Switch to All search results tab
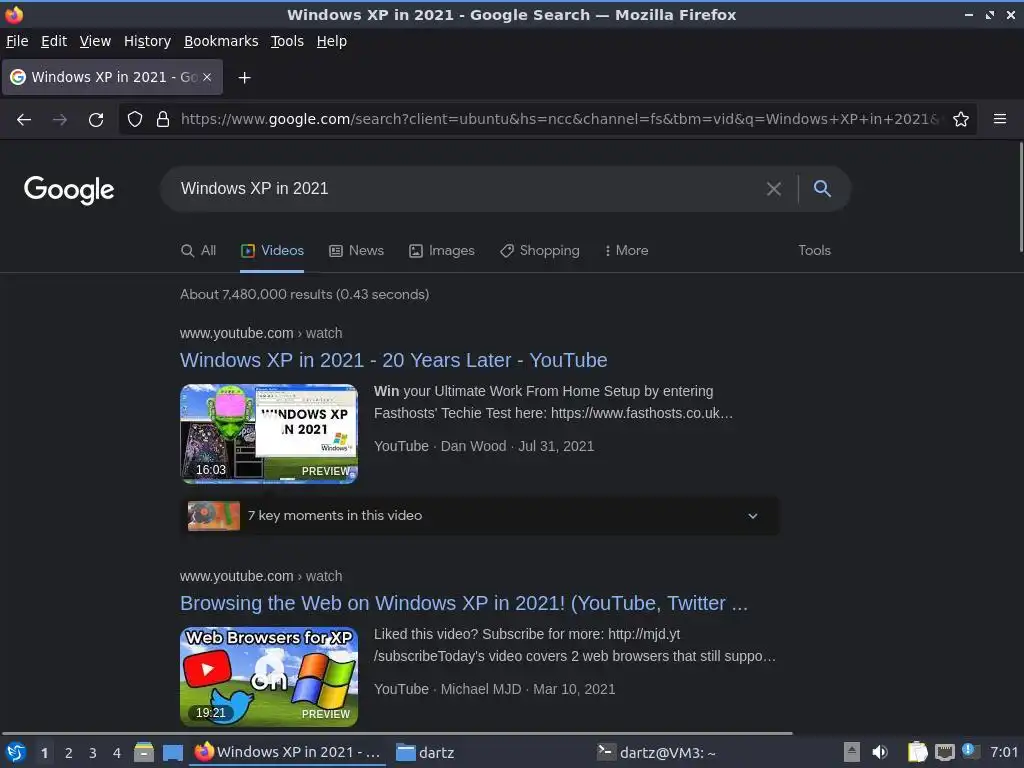Image resolution: width=1024 pixels, height=768 pixels. coord(198,251)
